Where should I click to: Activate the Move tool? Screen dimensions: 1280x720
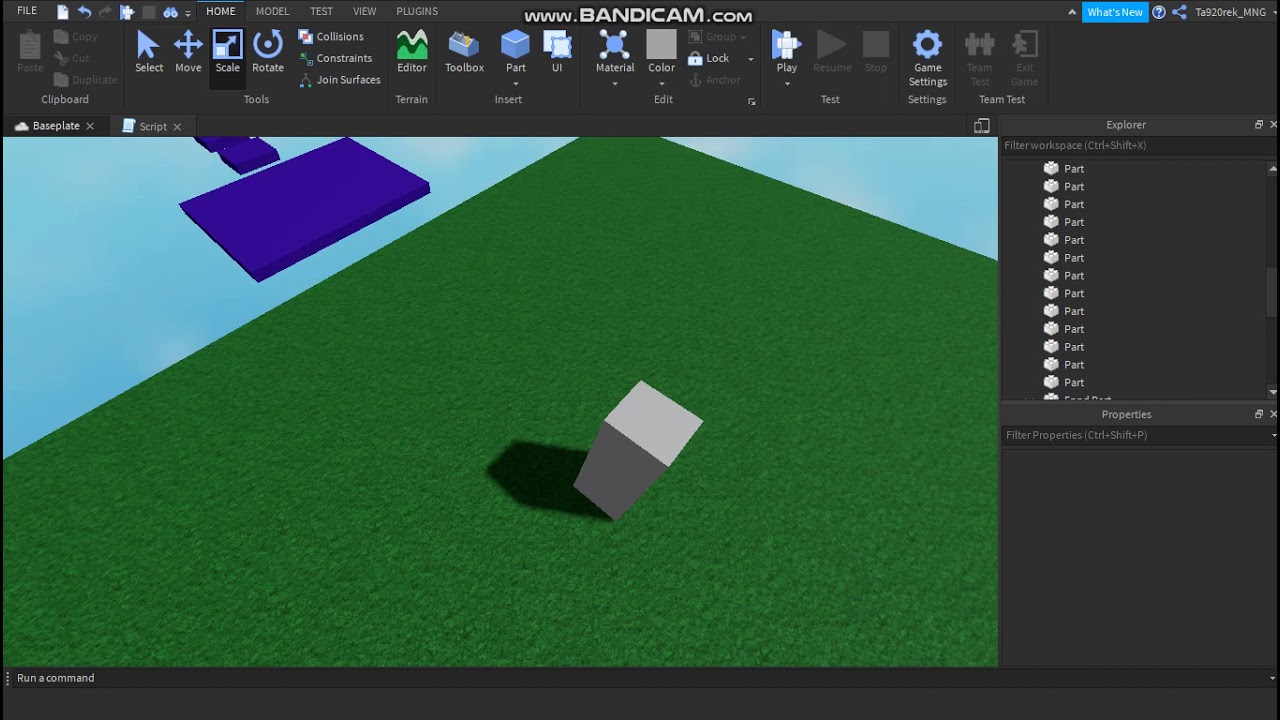pos(188,52)
